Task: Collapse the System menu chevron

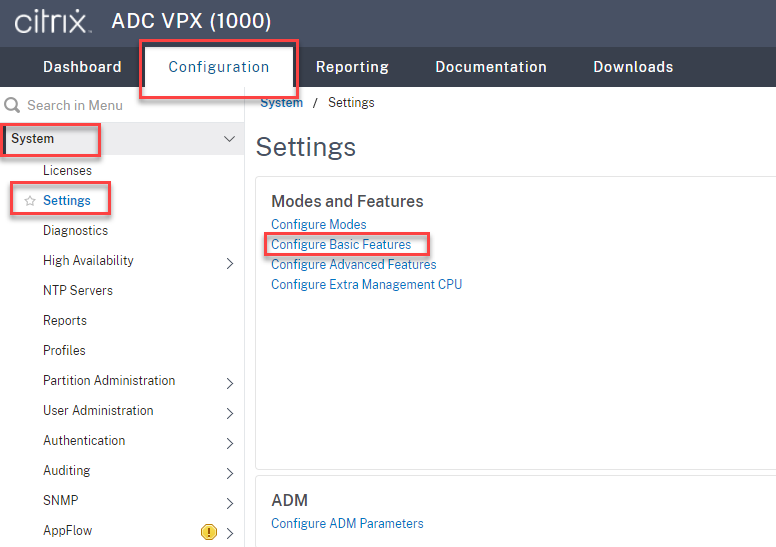Action: [229, 139]
